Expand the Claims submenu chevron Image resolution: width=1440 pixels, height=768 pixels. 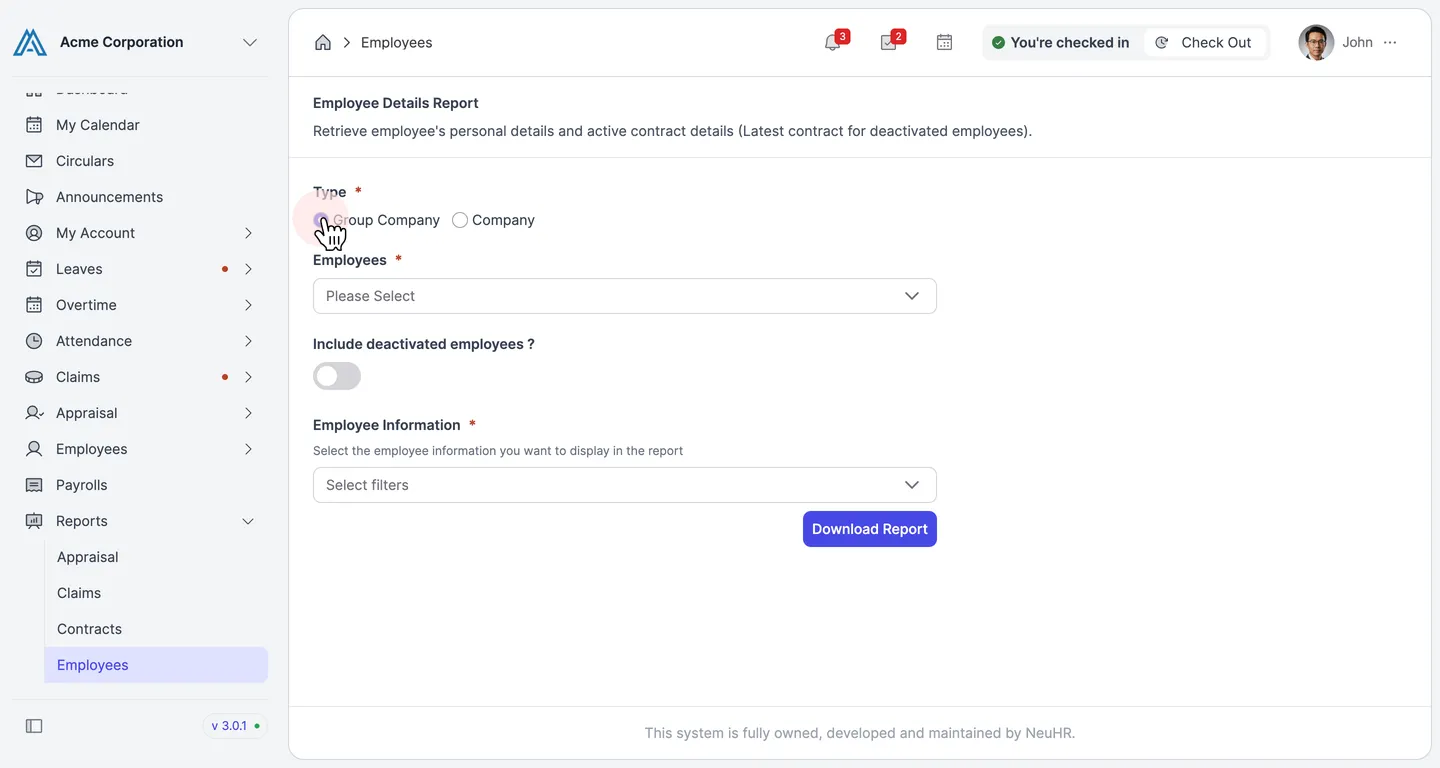coord(248,377)
